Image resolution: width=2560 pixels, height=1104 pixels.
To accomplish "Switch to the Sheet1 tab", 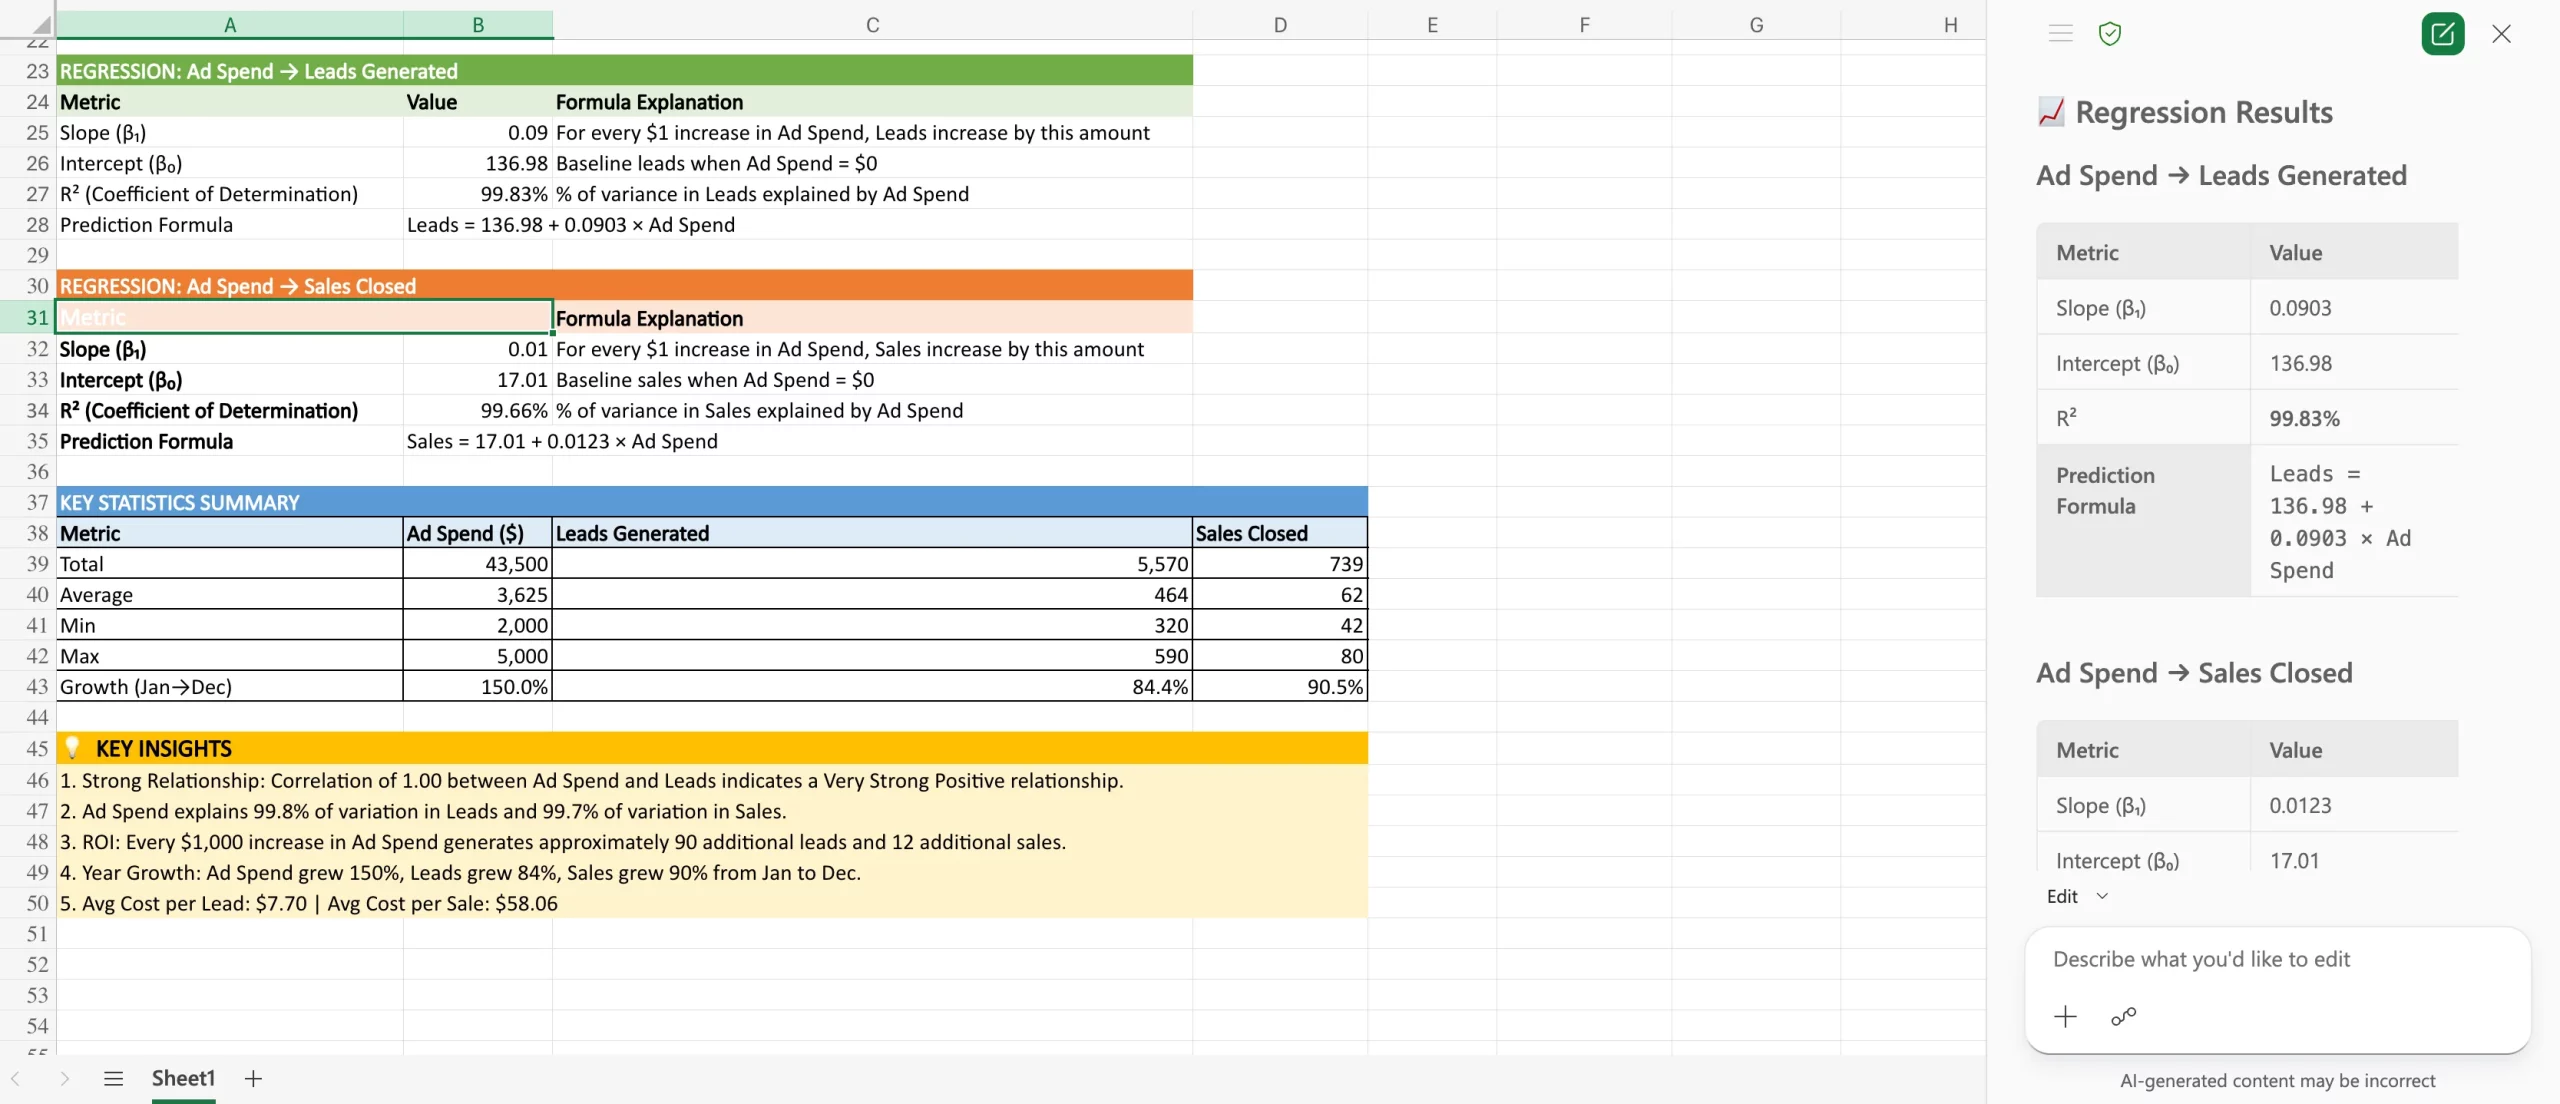I will click(183, 1078).
